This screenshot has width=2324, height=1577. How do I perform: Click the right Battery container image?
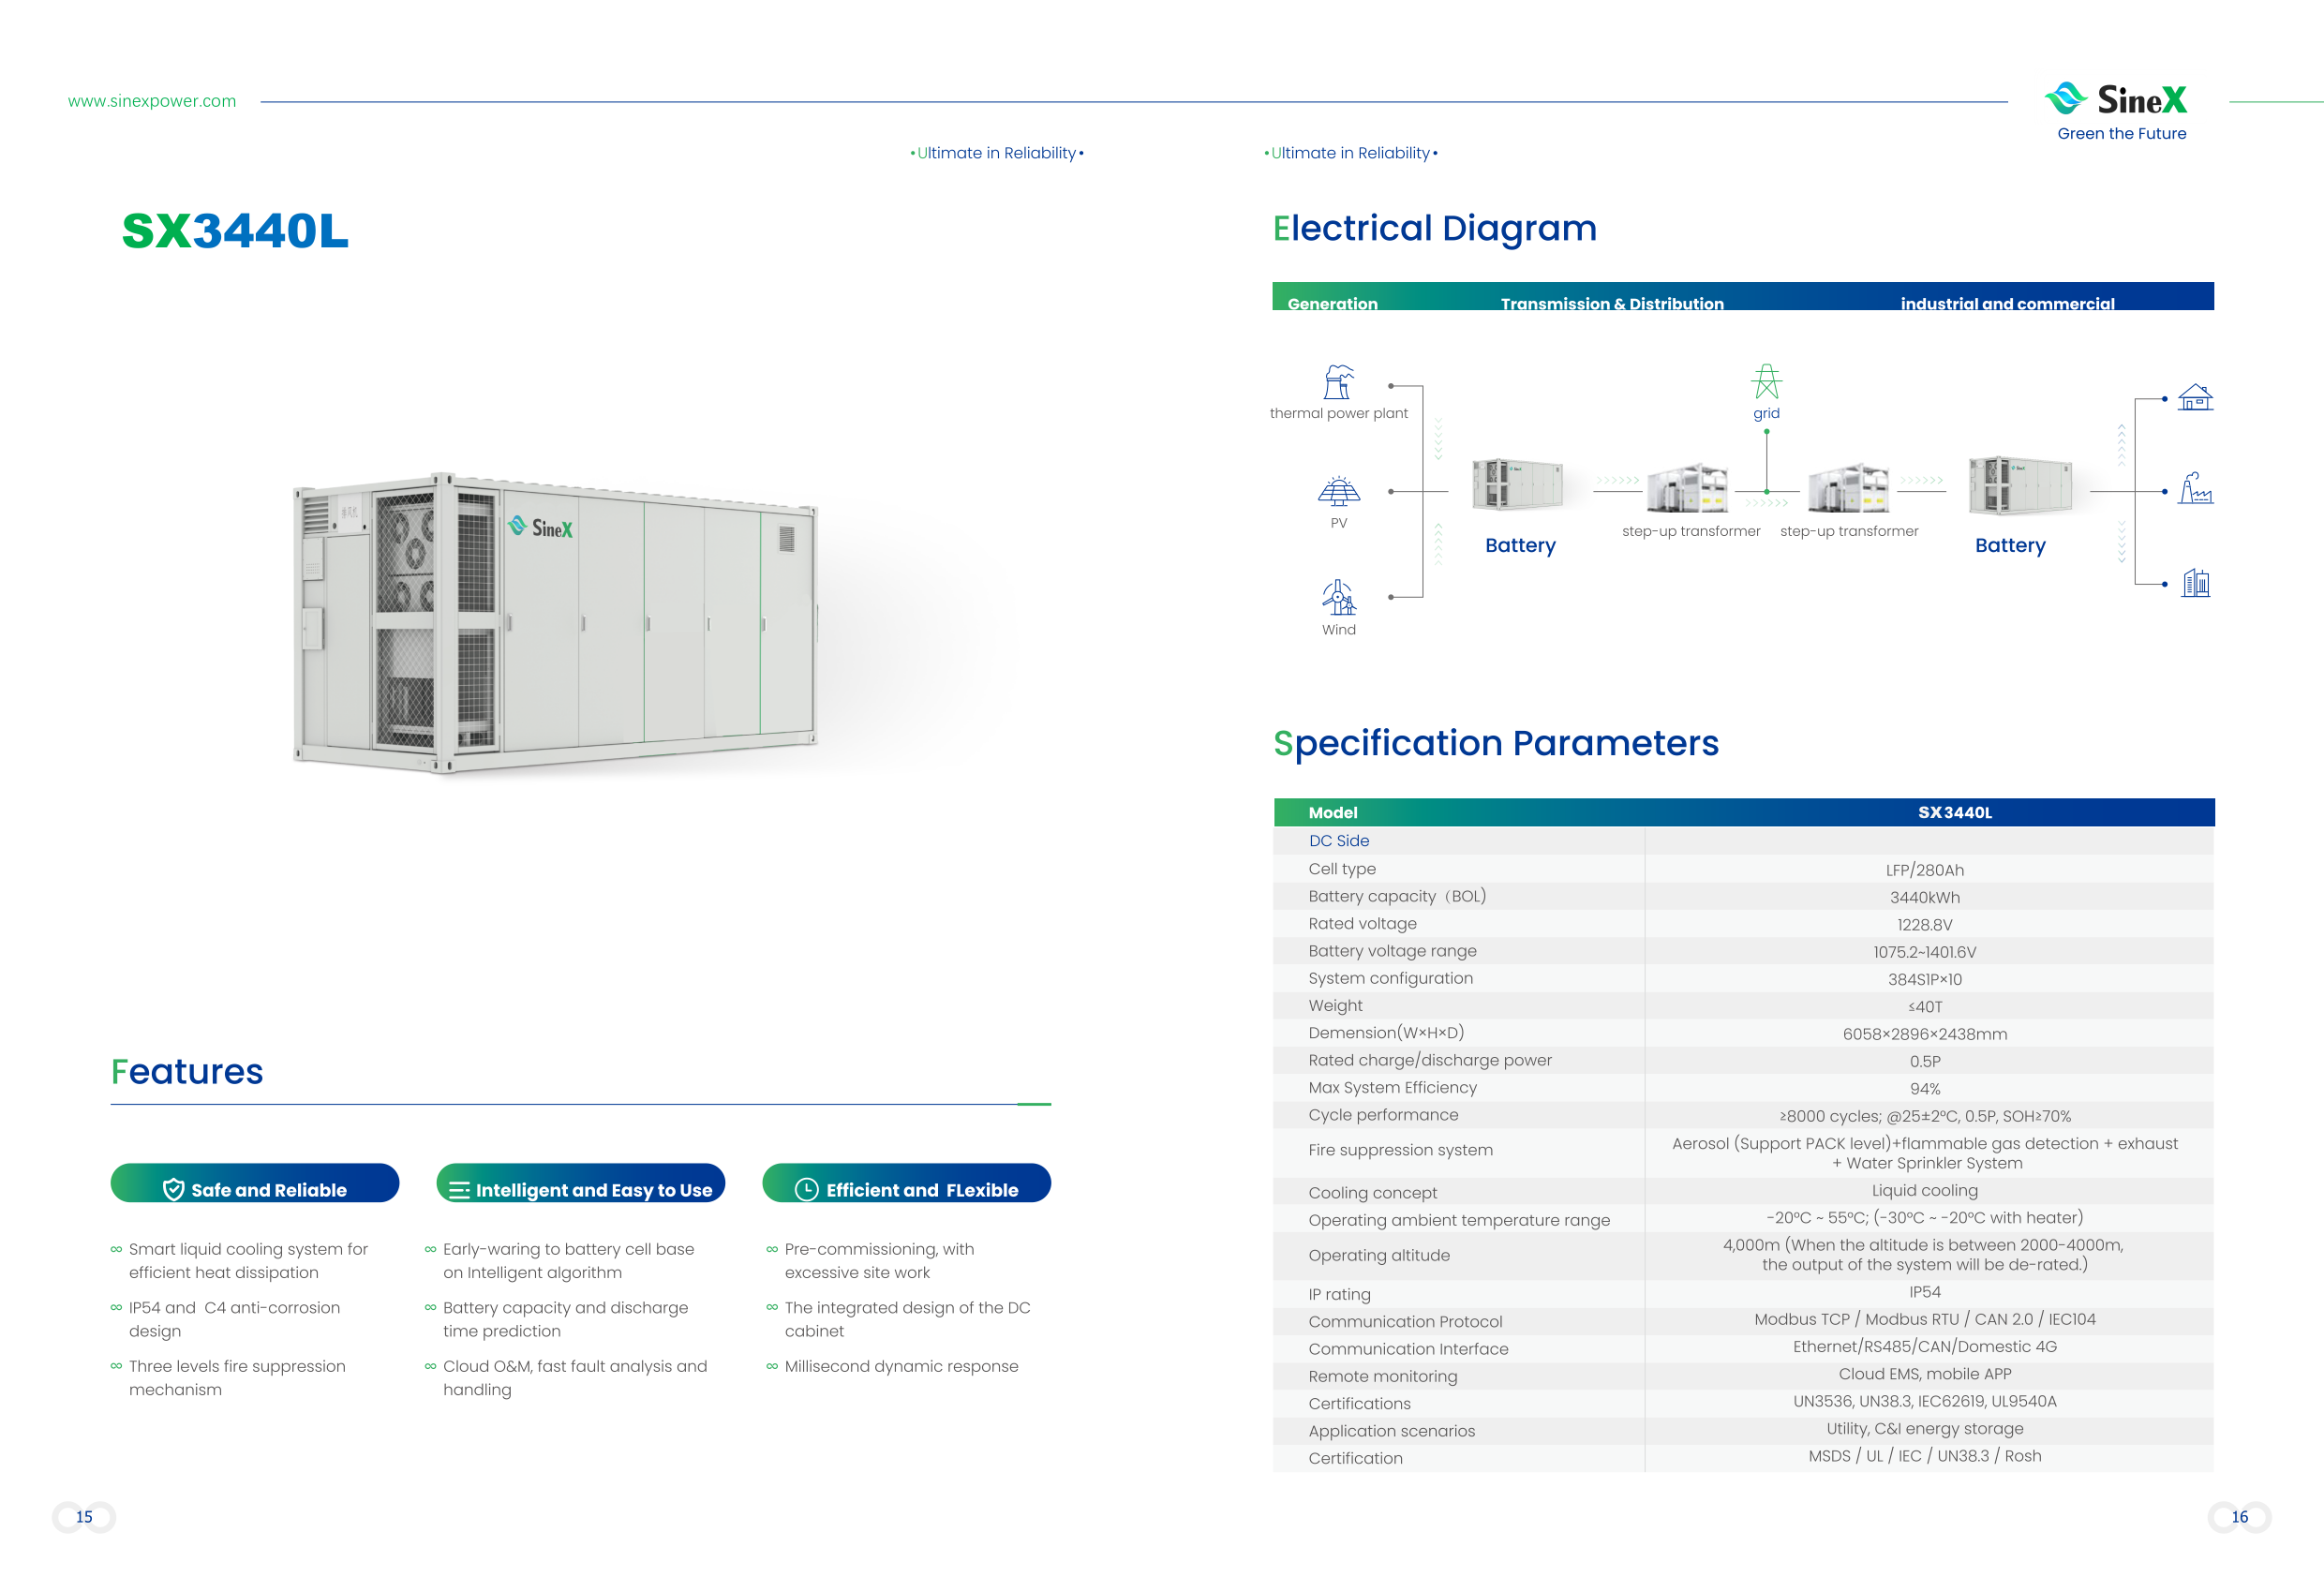click(x=2020, y=485)
